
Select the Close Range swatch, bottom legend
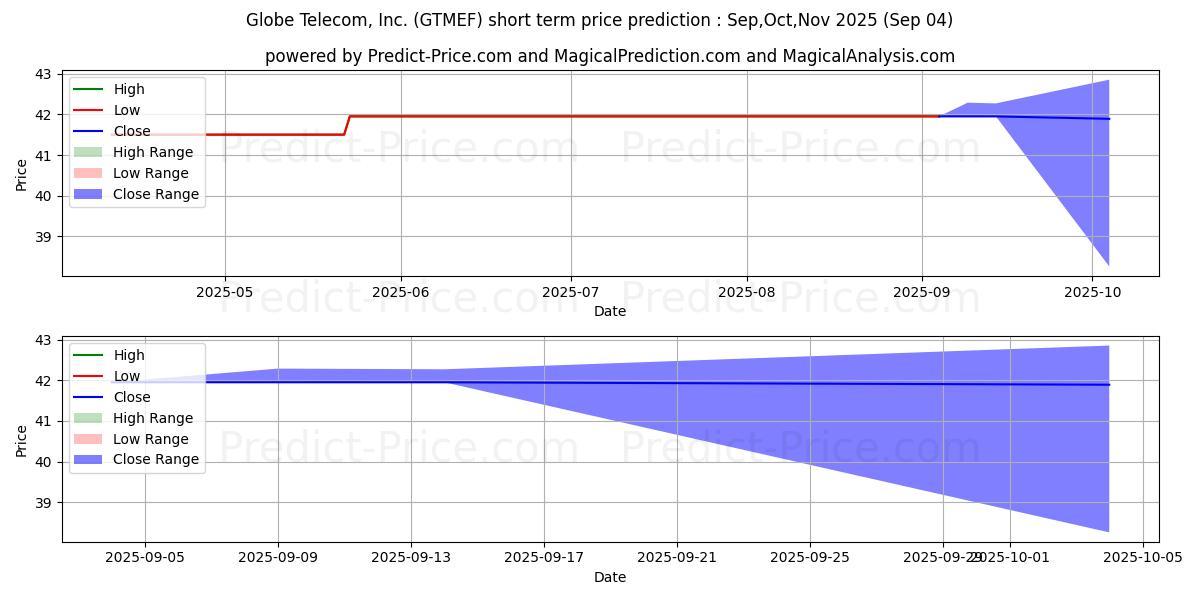pyautogui.click(x=88, y=460)
